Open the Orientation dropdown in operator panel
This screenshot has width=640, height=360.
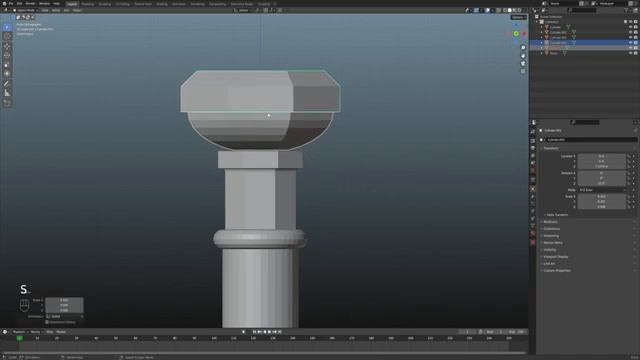64,316
